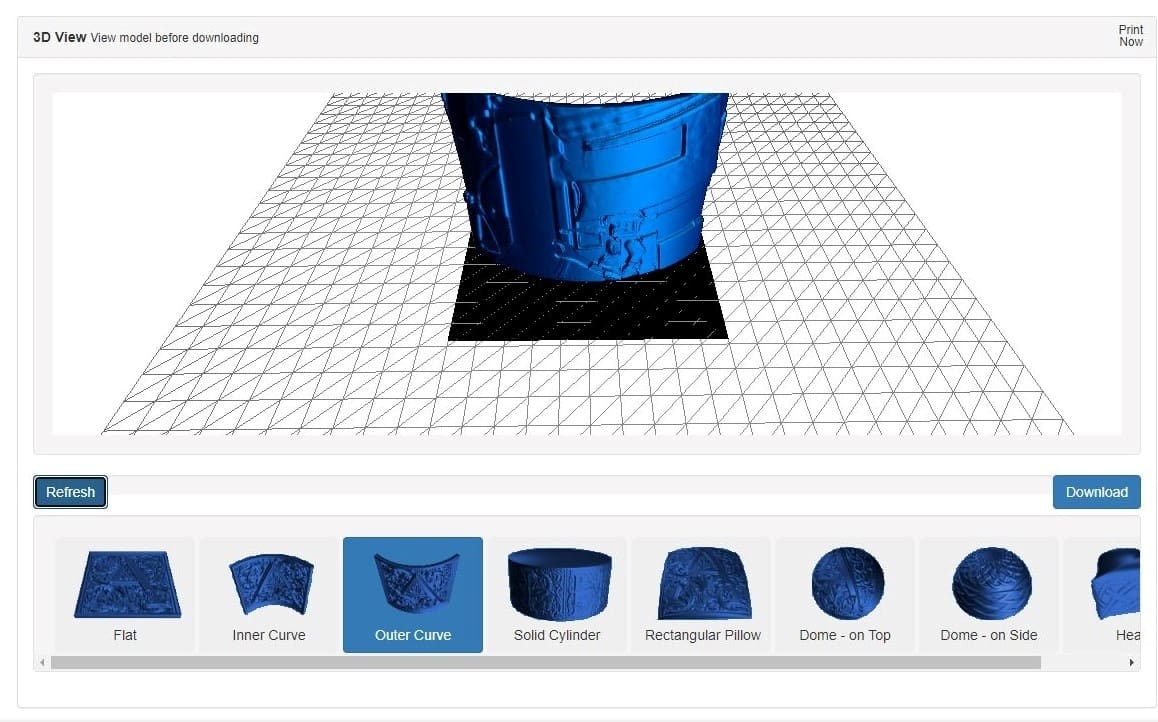Click the Flat label text
The image size is (1158, 722).
point(125,635)
